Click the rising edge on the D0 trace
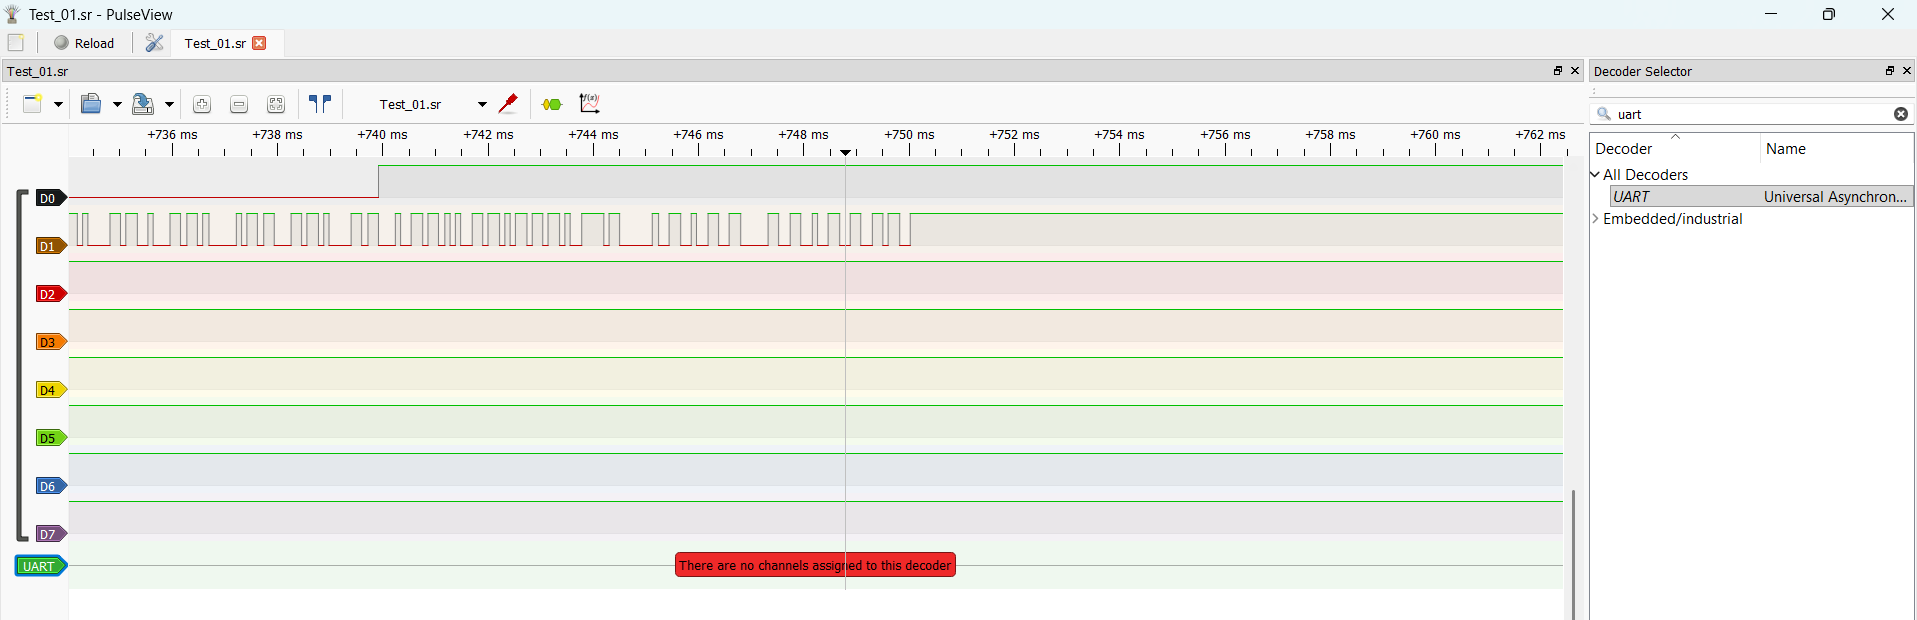 [x=379, y=181]
